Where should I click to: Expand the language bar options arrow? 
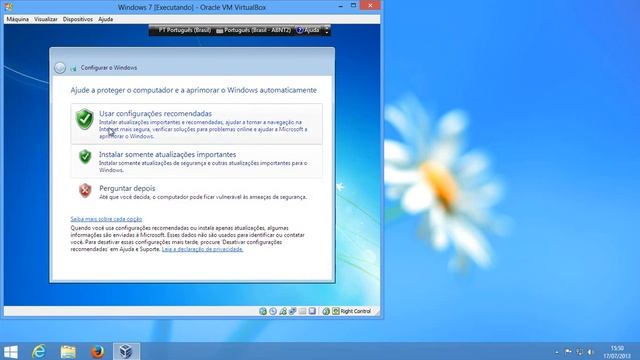pyautogui.click(x=326, y=30)
